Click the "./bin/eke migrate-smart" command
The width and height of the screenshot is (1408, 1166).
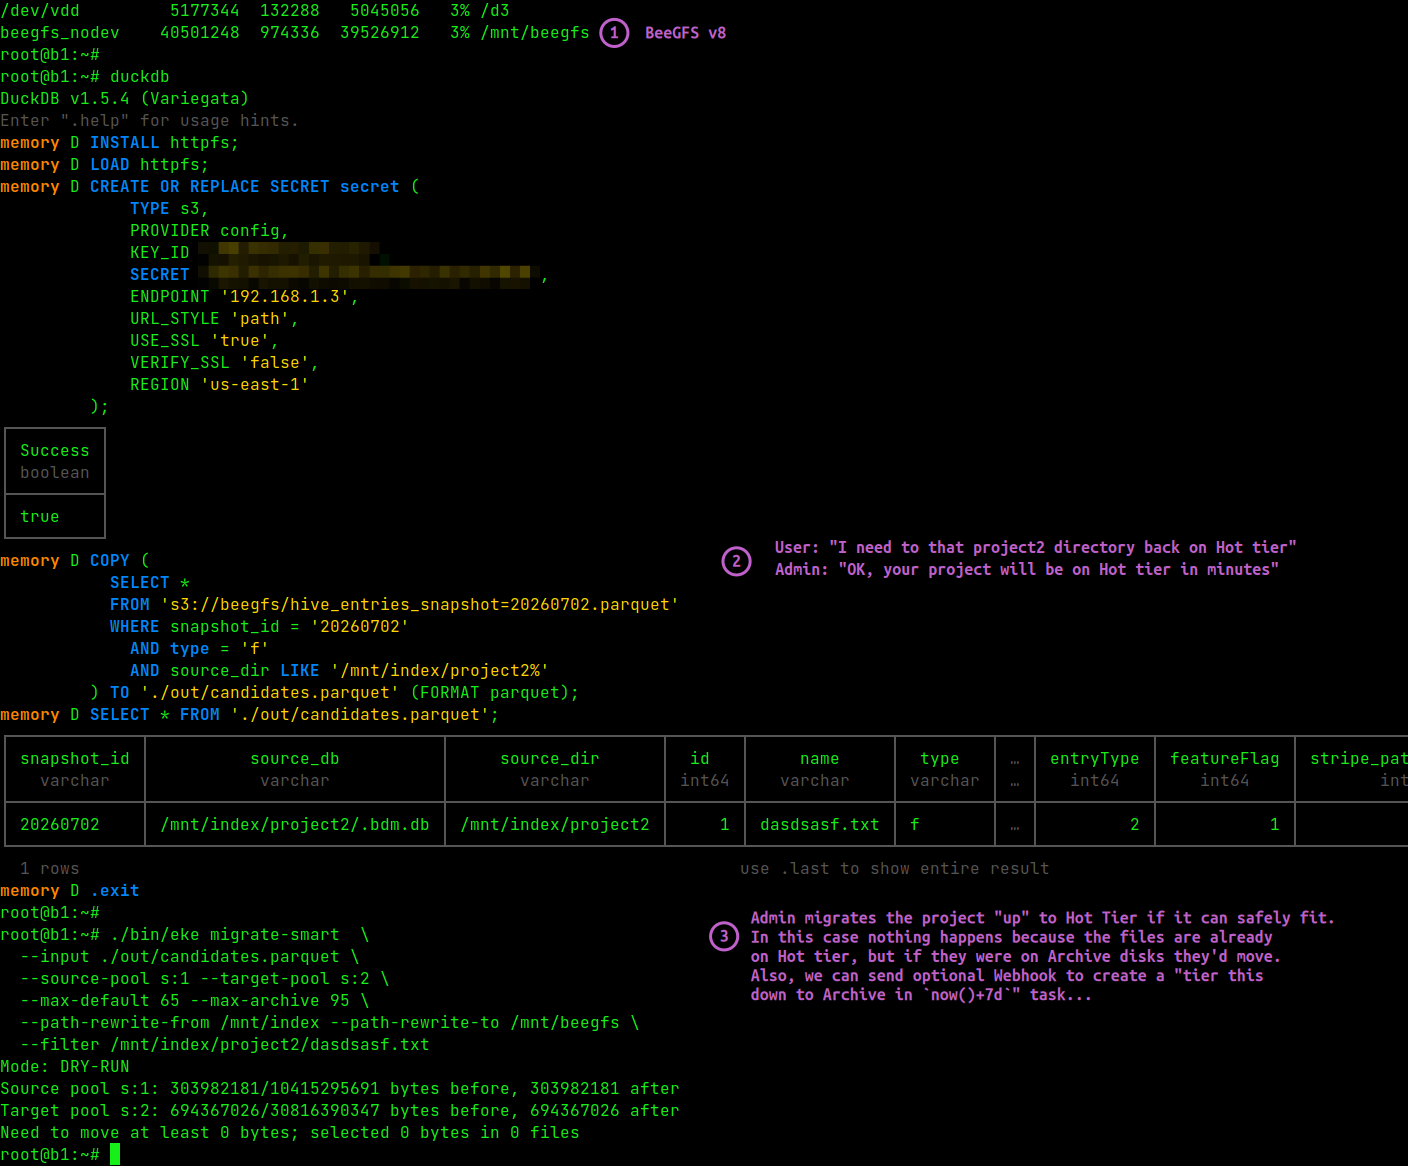(x=225, y=935)
